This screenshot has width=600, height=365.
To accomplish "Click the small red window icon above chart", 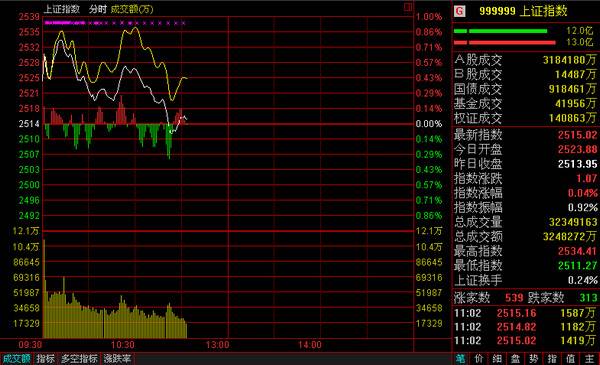I will 408,7.
